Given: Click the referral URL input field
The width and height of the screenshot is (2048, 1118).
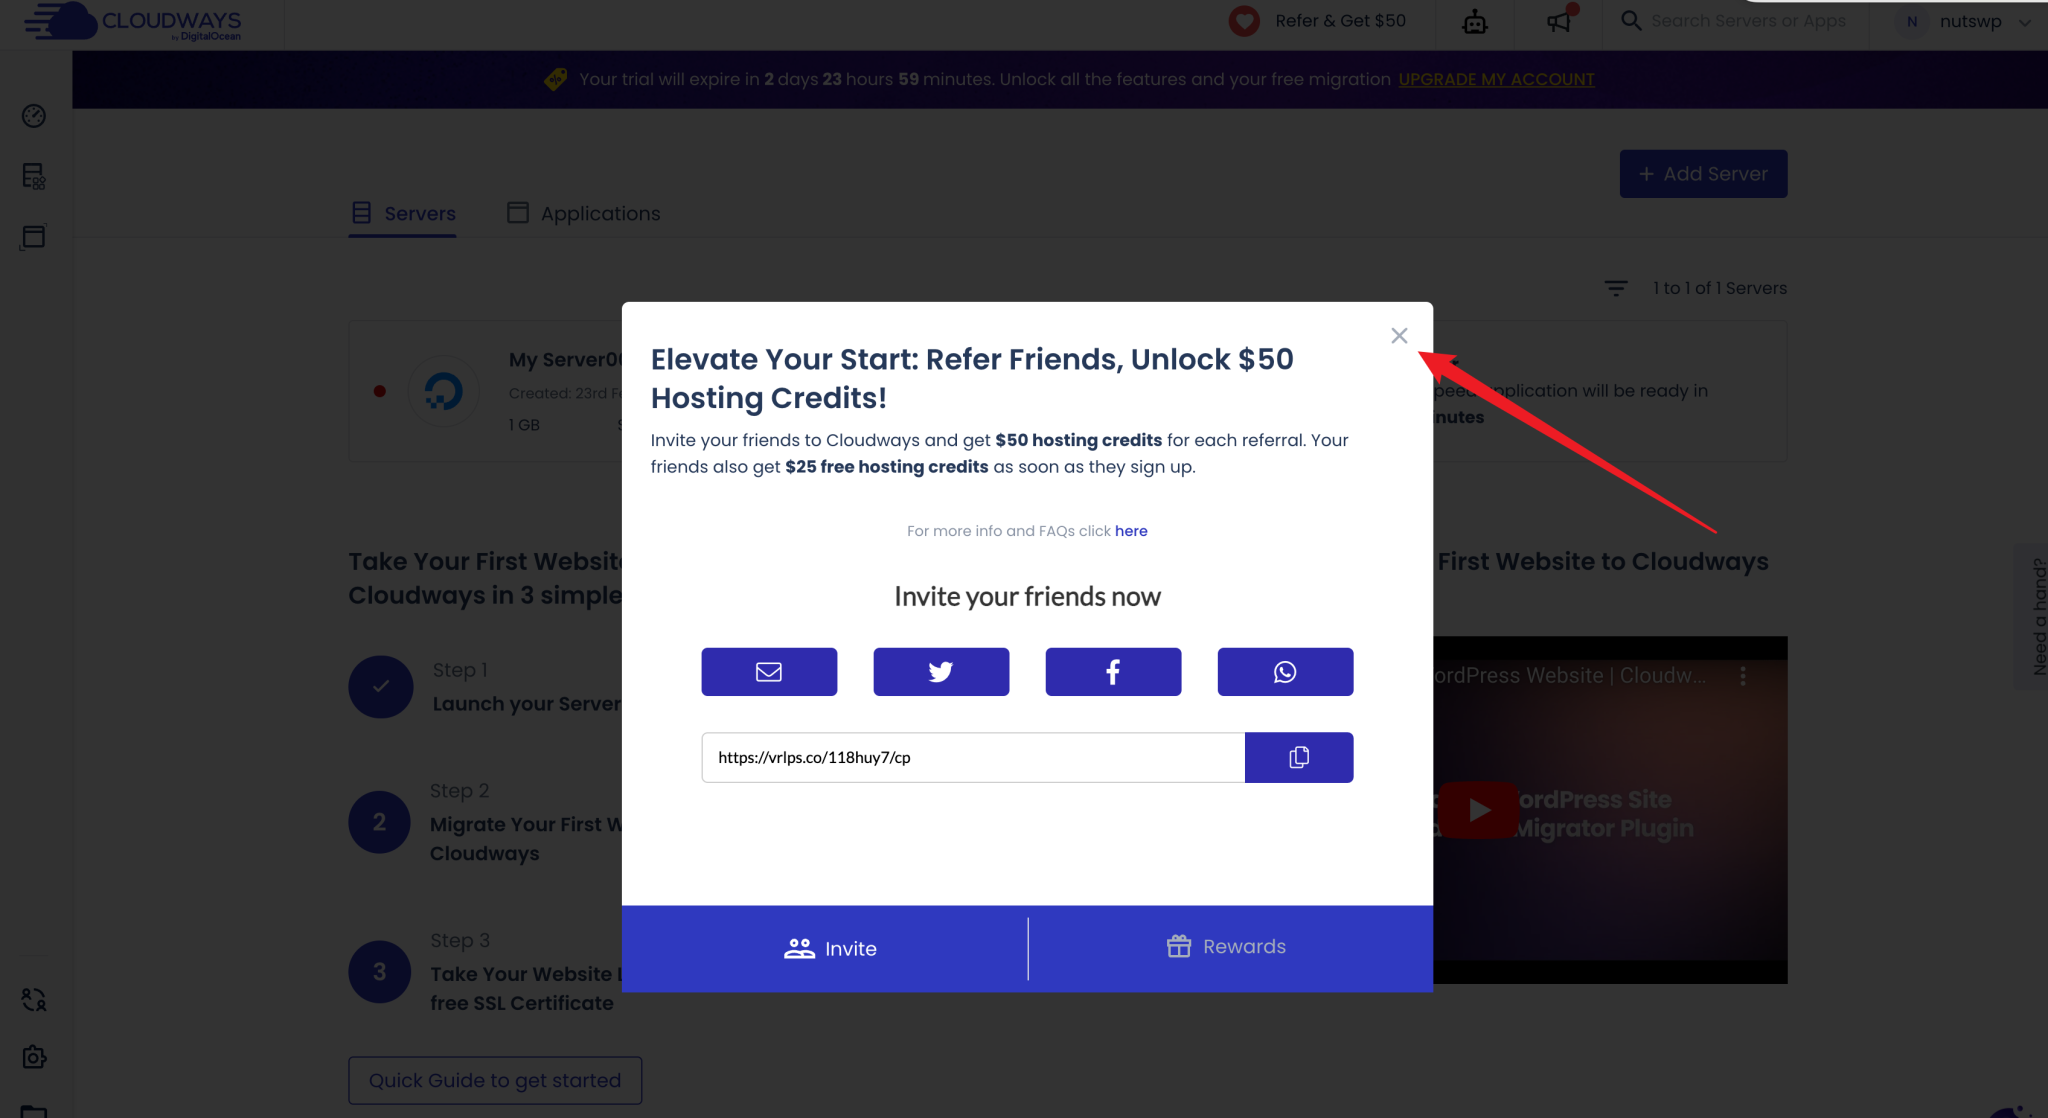Looking at the screenshot, I should coord(973,758).
